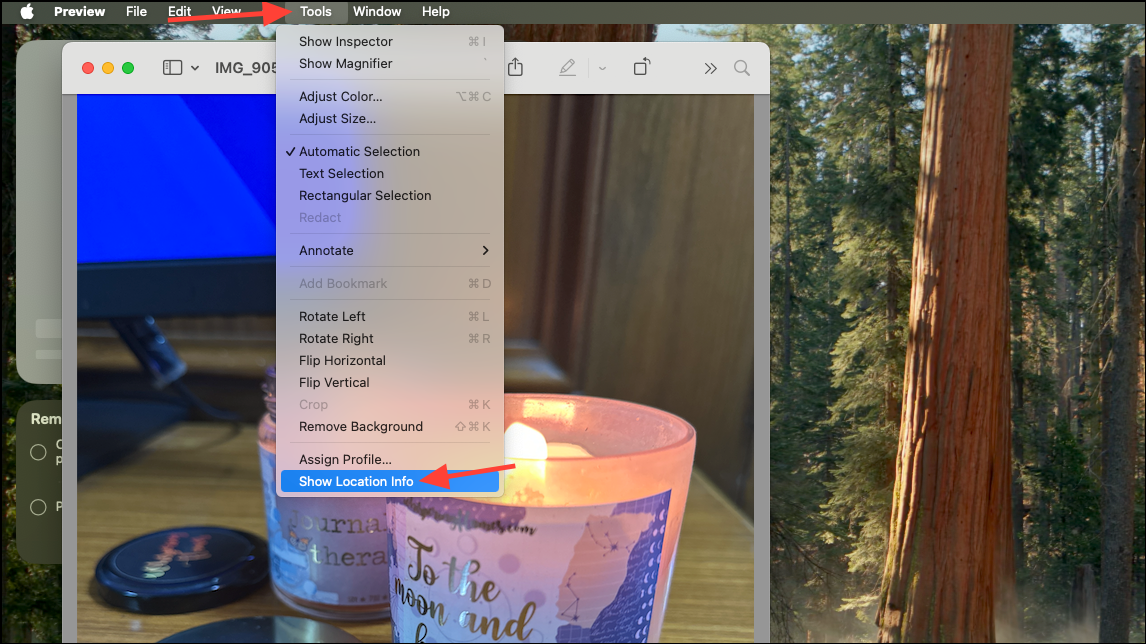Click the IMG_905 window title
The height and width of the screenshot is (644, 1146).
[246, 68]
